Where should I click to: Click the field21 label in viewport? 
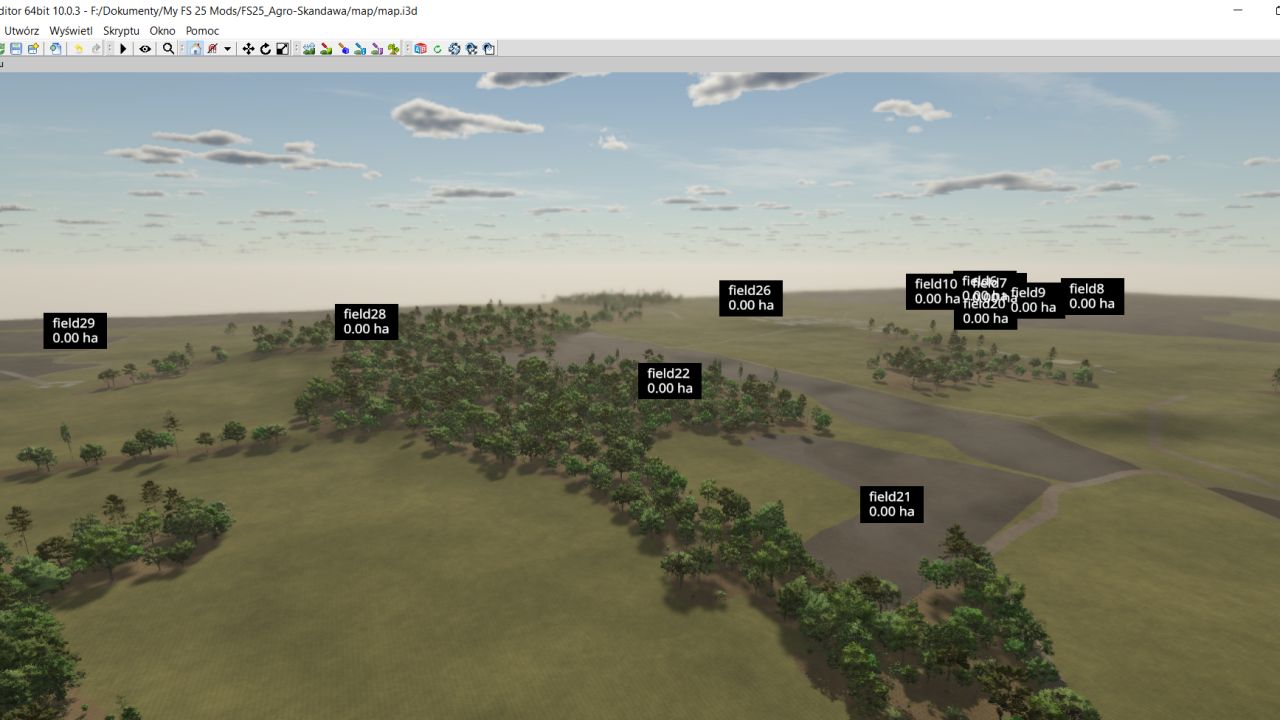click(x=892, y=504)
